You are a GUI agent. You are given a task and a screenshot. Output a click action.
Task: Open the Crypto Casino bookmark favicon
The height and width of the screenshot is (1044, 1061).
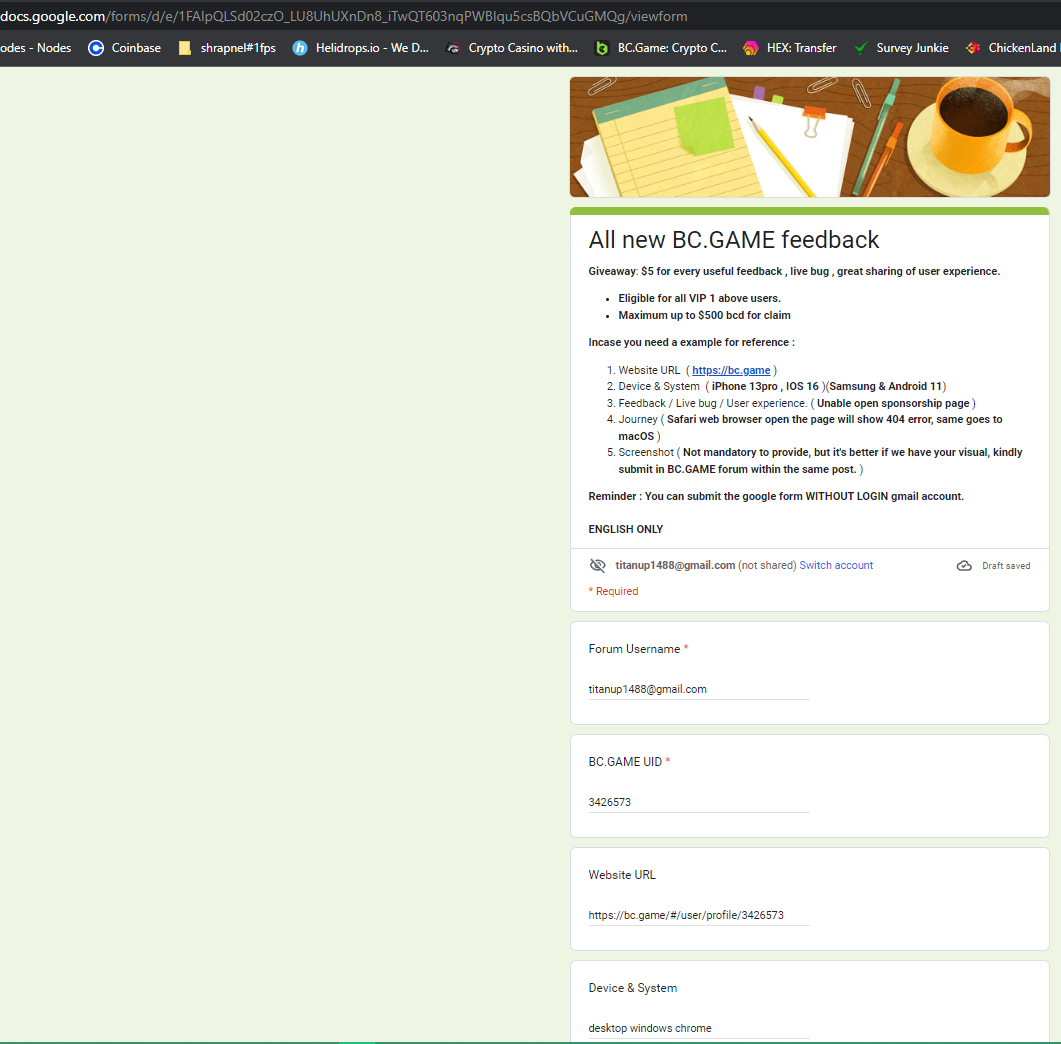pos(453,48)
